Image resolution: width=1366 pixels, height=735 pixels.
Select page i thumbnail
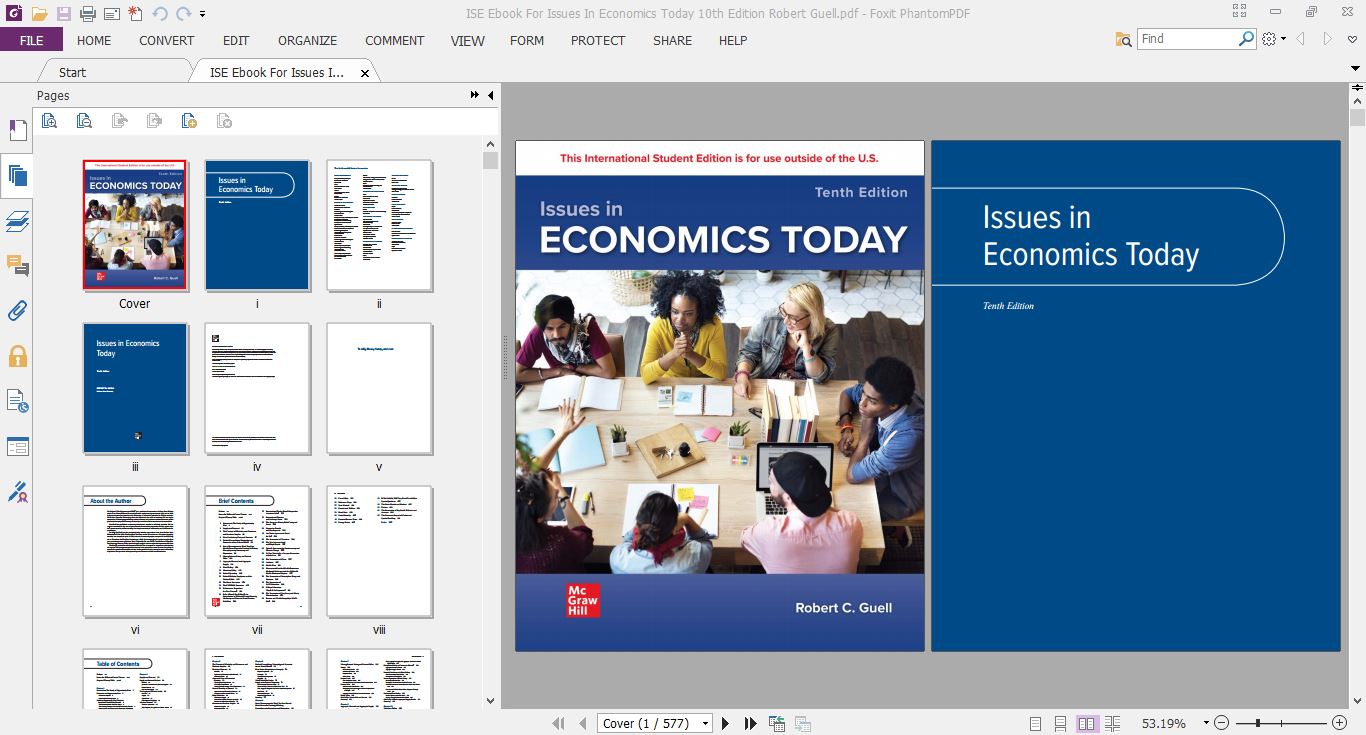tap(257, 225)
